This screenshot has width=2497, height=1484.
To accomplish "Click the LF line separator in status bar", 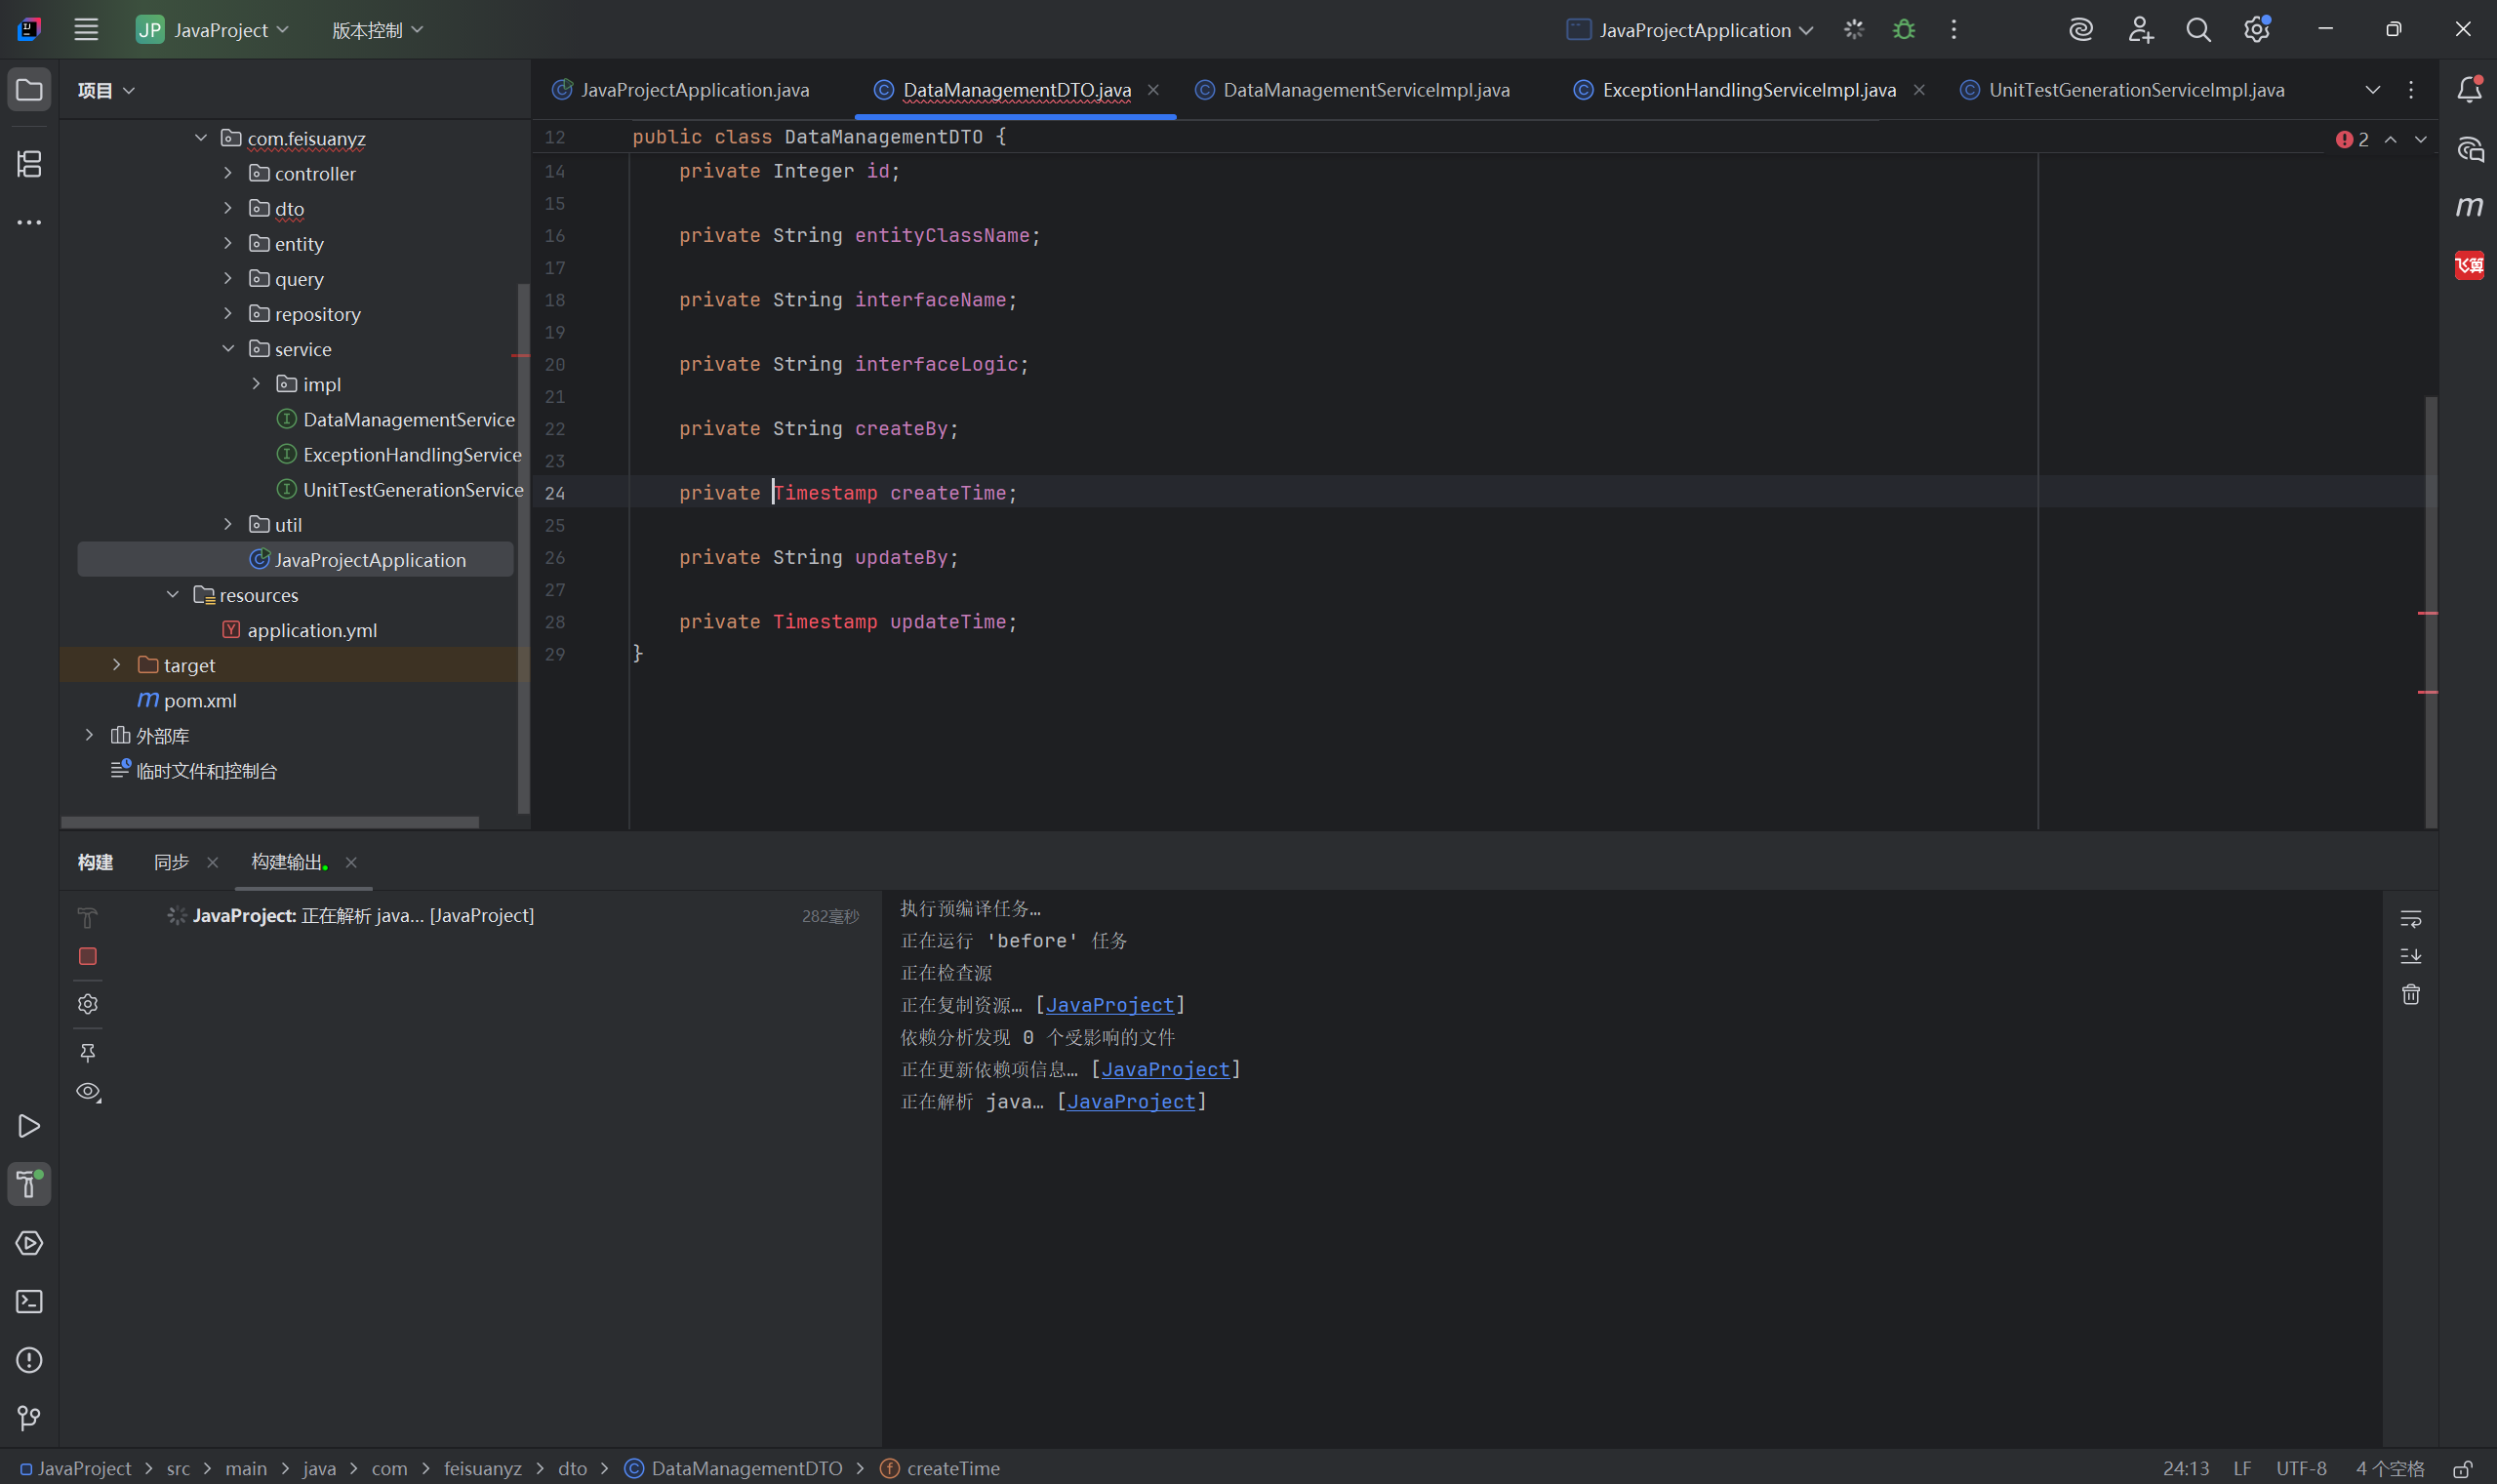I will [x=2242, y=1468].
